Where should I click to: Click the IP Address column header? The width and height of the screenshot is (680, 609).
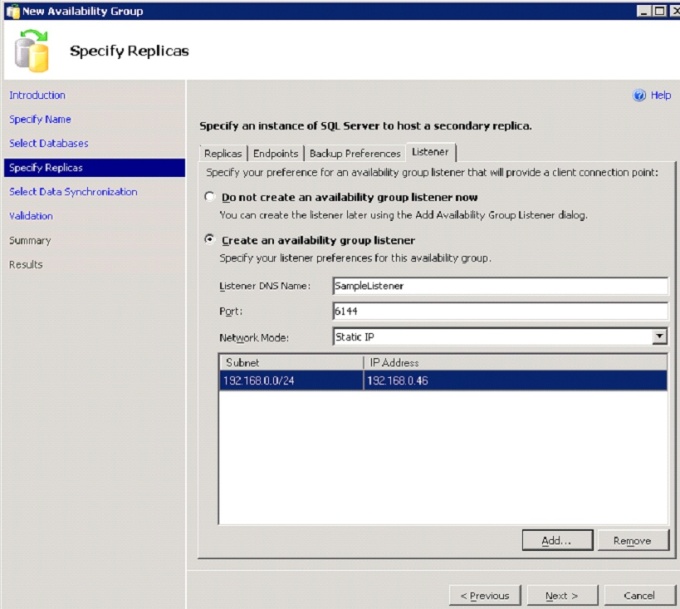click(x=515, y=363)
